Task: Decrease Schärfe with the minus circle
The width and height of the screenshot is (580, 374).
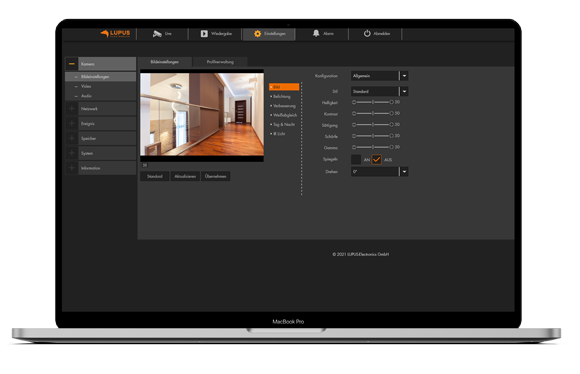Action: (354, 136)
